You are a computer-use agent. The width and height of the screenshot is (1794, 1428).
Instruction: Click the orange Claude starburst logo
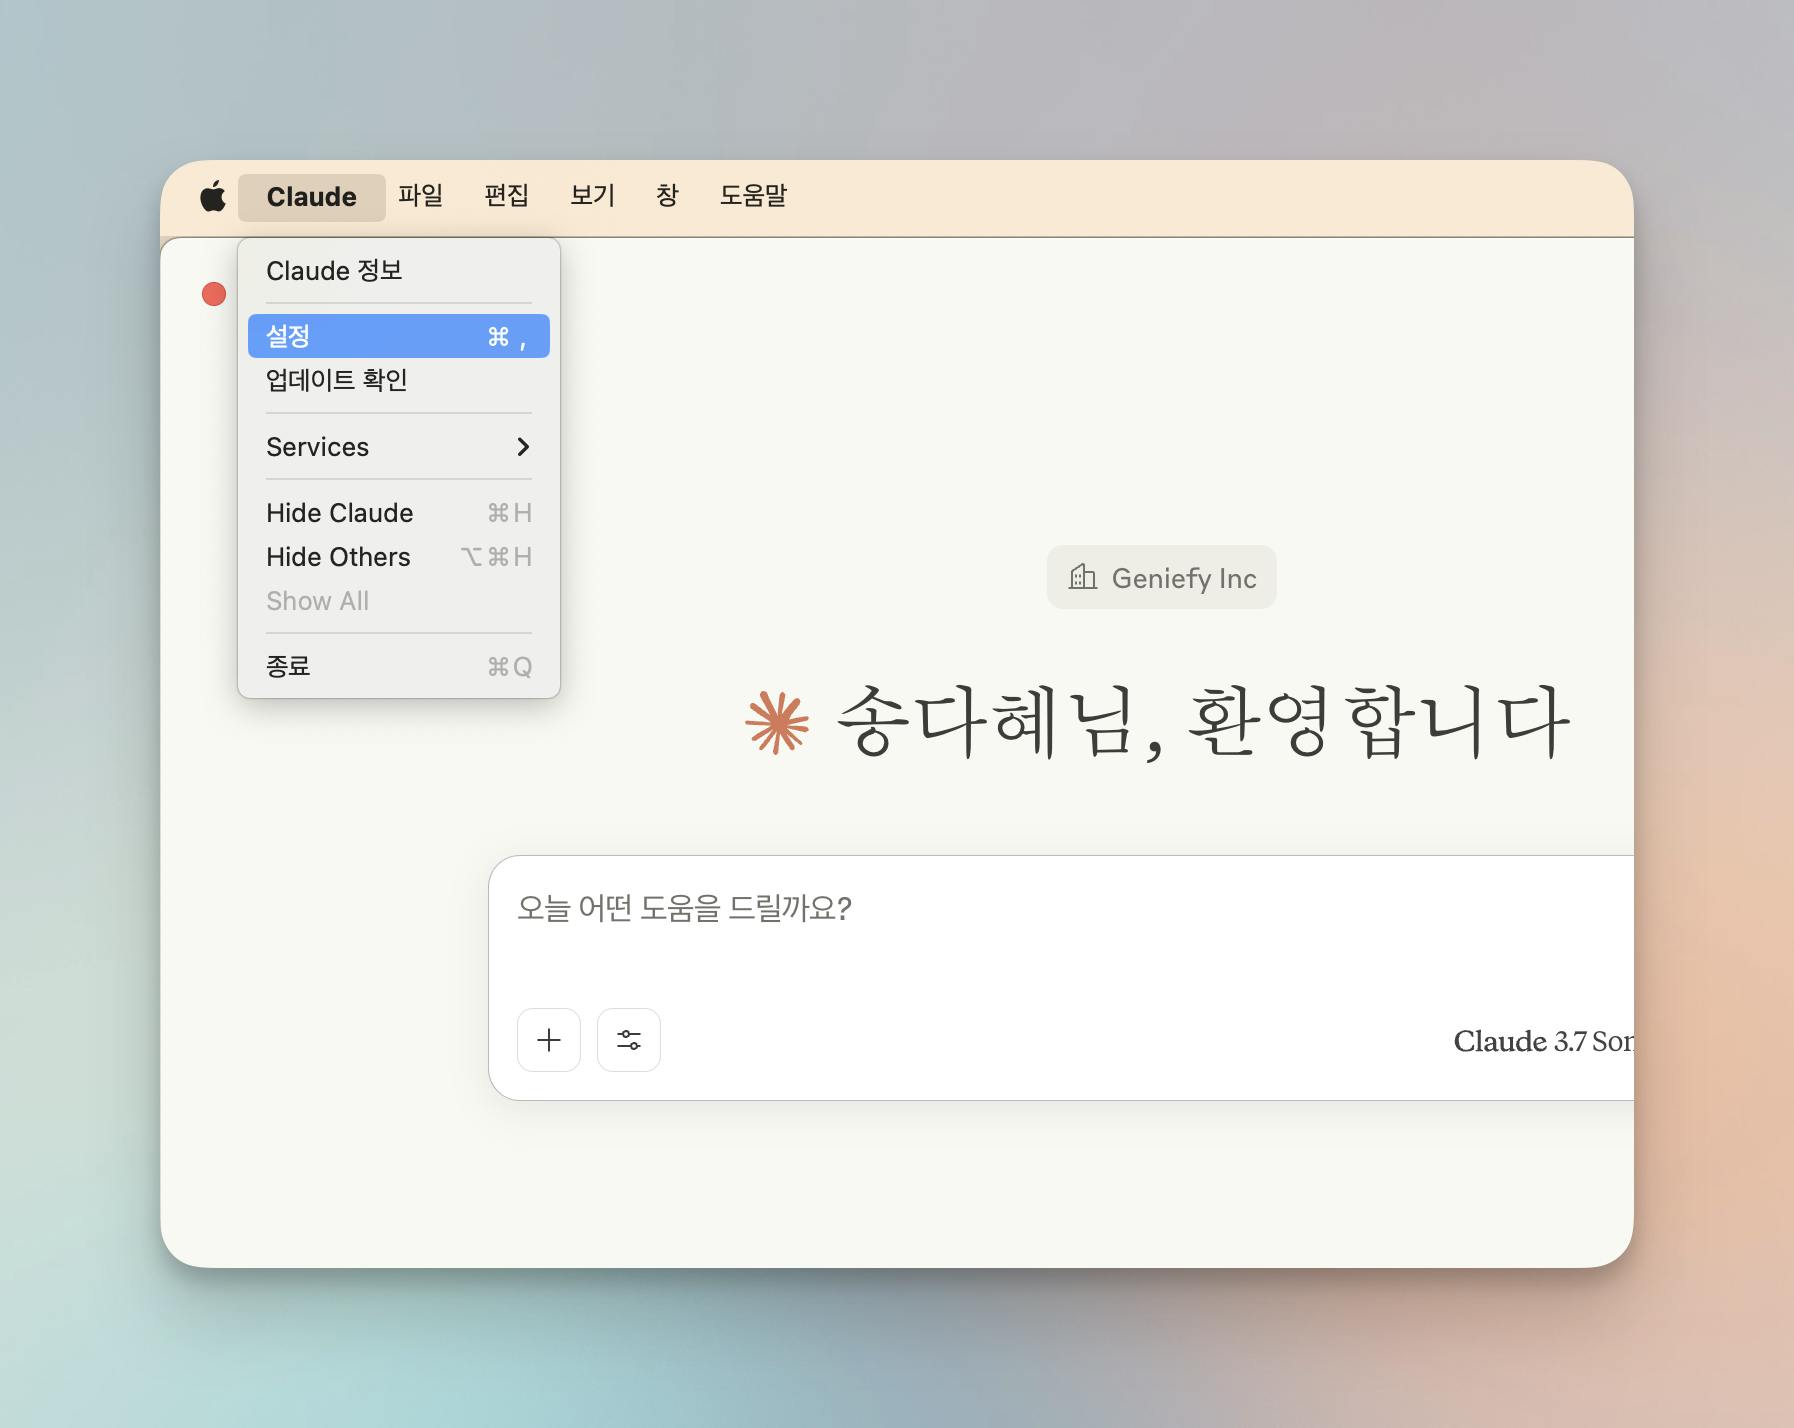point(777,722)
